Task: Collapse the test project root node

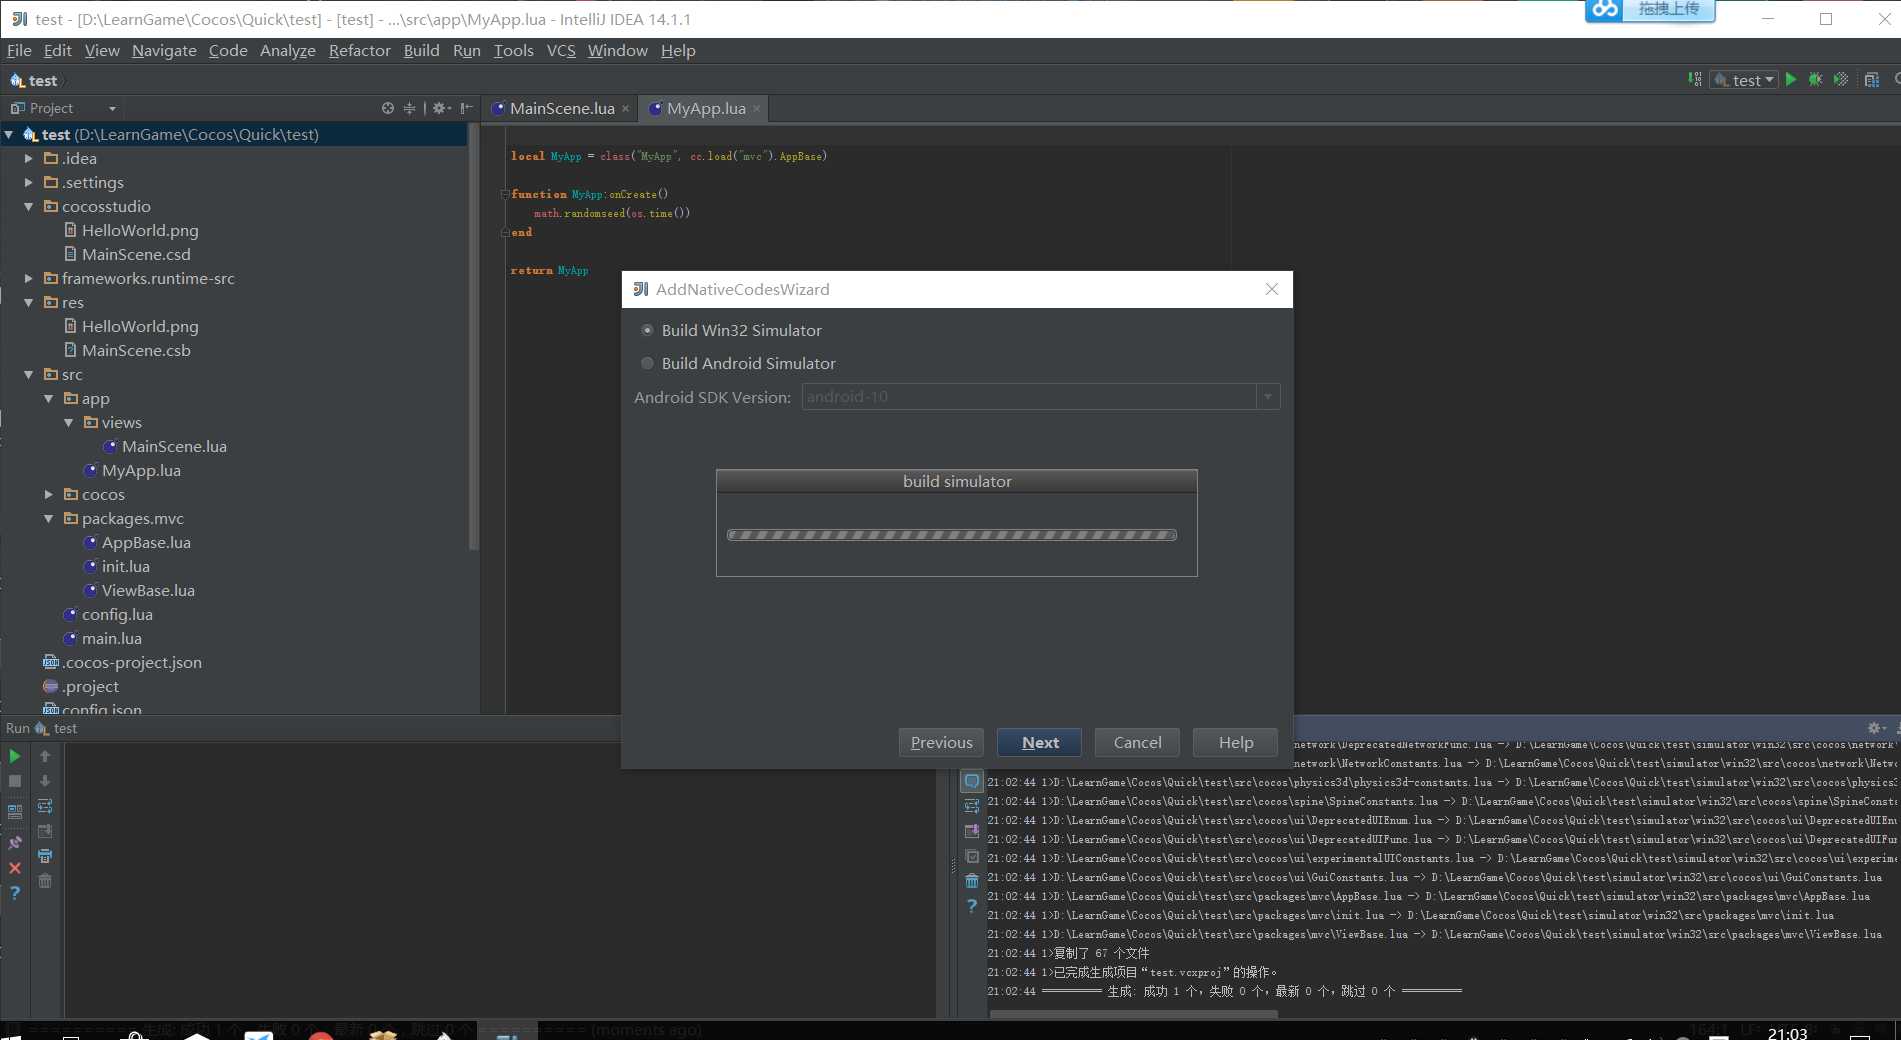Action: pos(9,134)
